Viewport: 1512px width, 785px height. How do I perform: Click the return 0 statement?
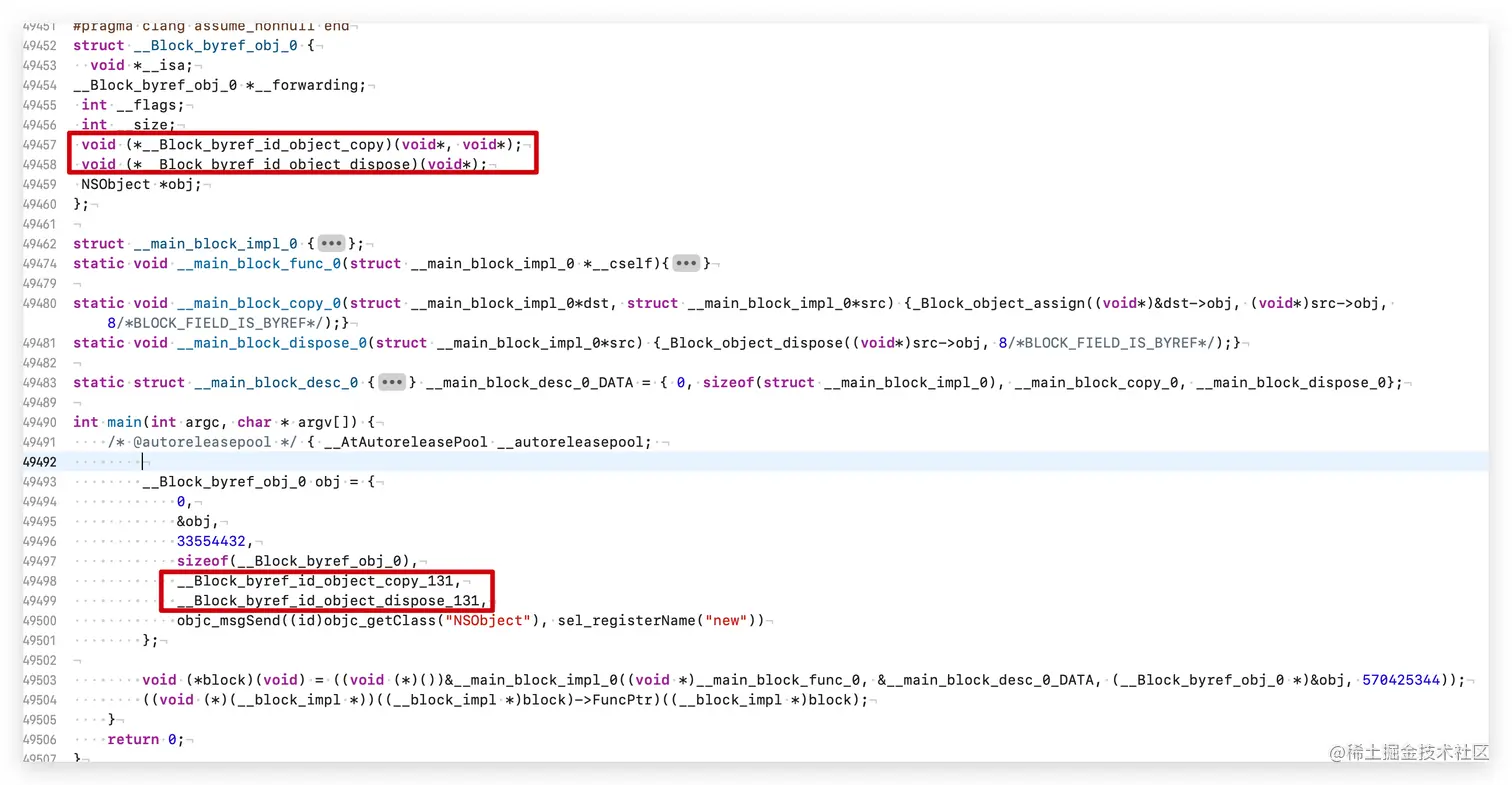(144, 739)
